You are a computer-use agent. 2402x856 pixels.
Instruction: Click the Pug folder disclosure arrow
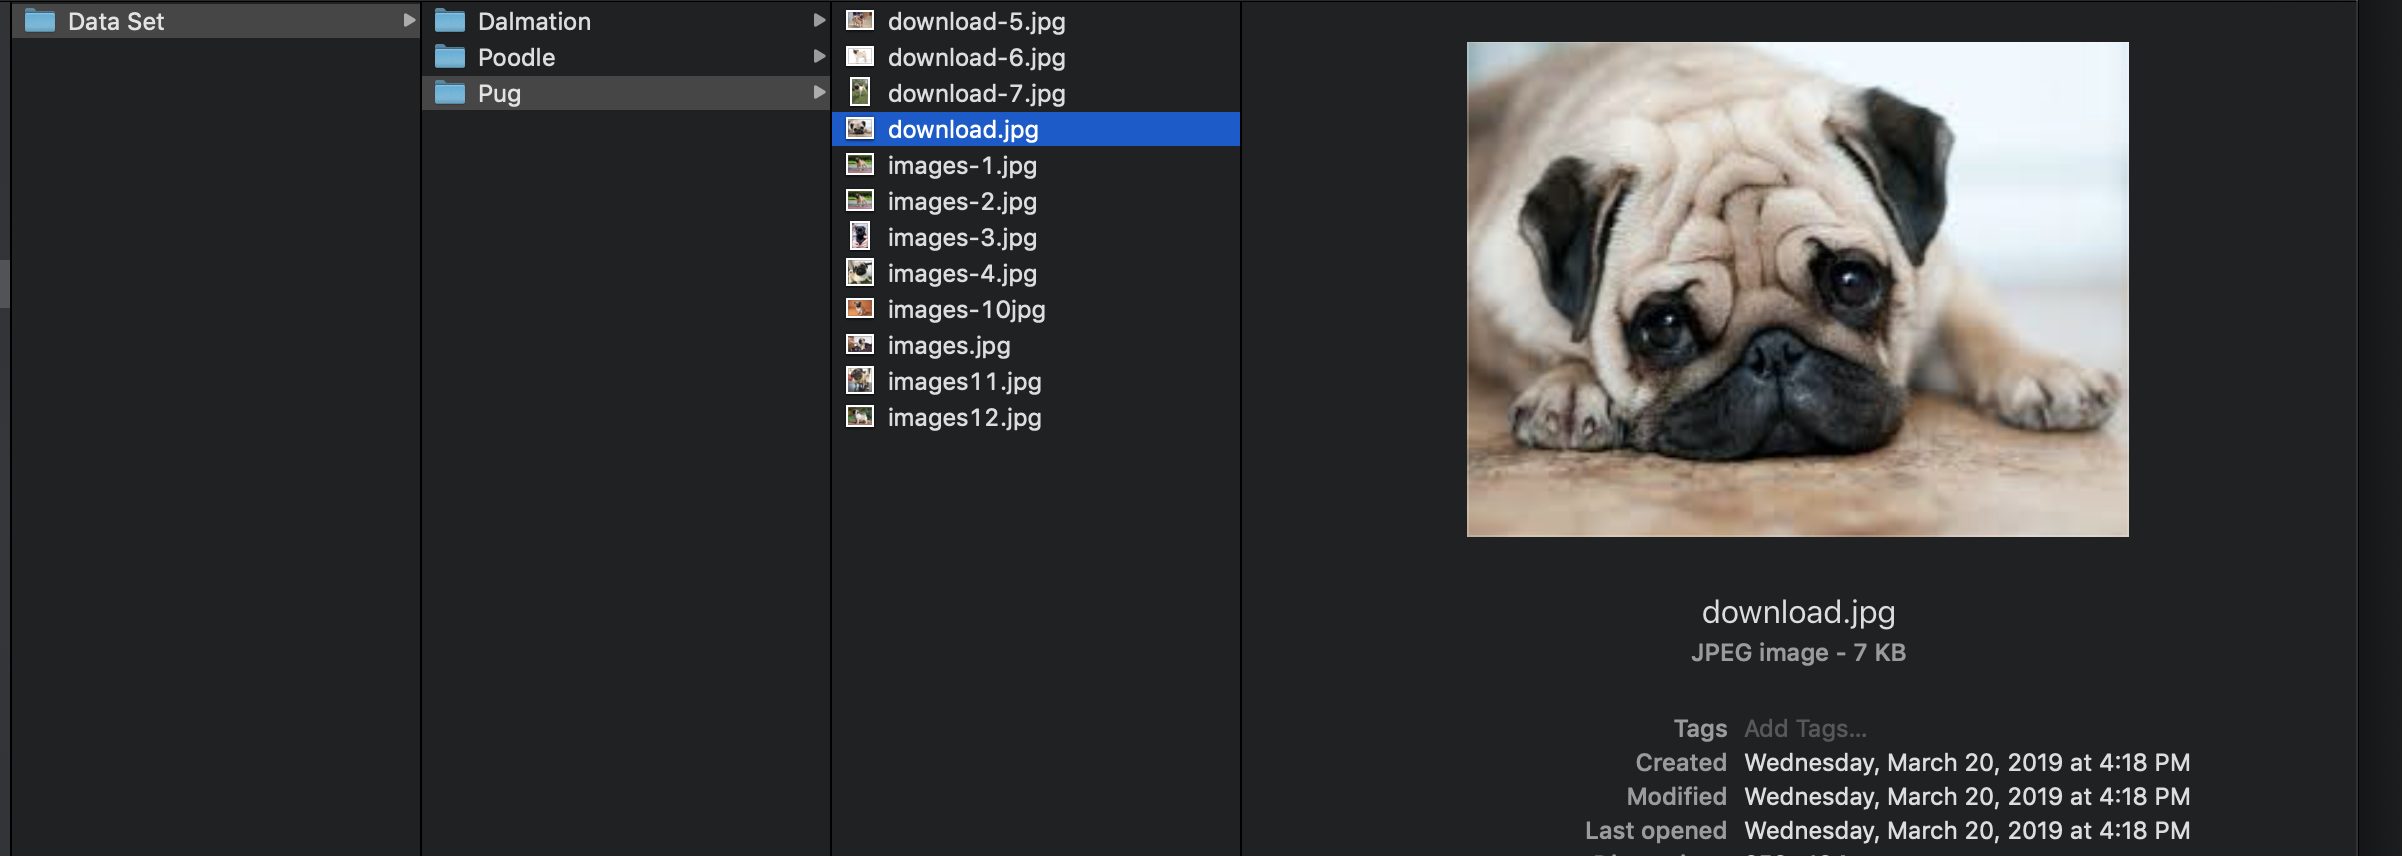[x=819, y=93]
